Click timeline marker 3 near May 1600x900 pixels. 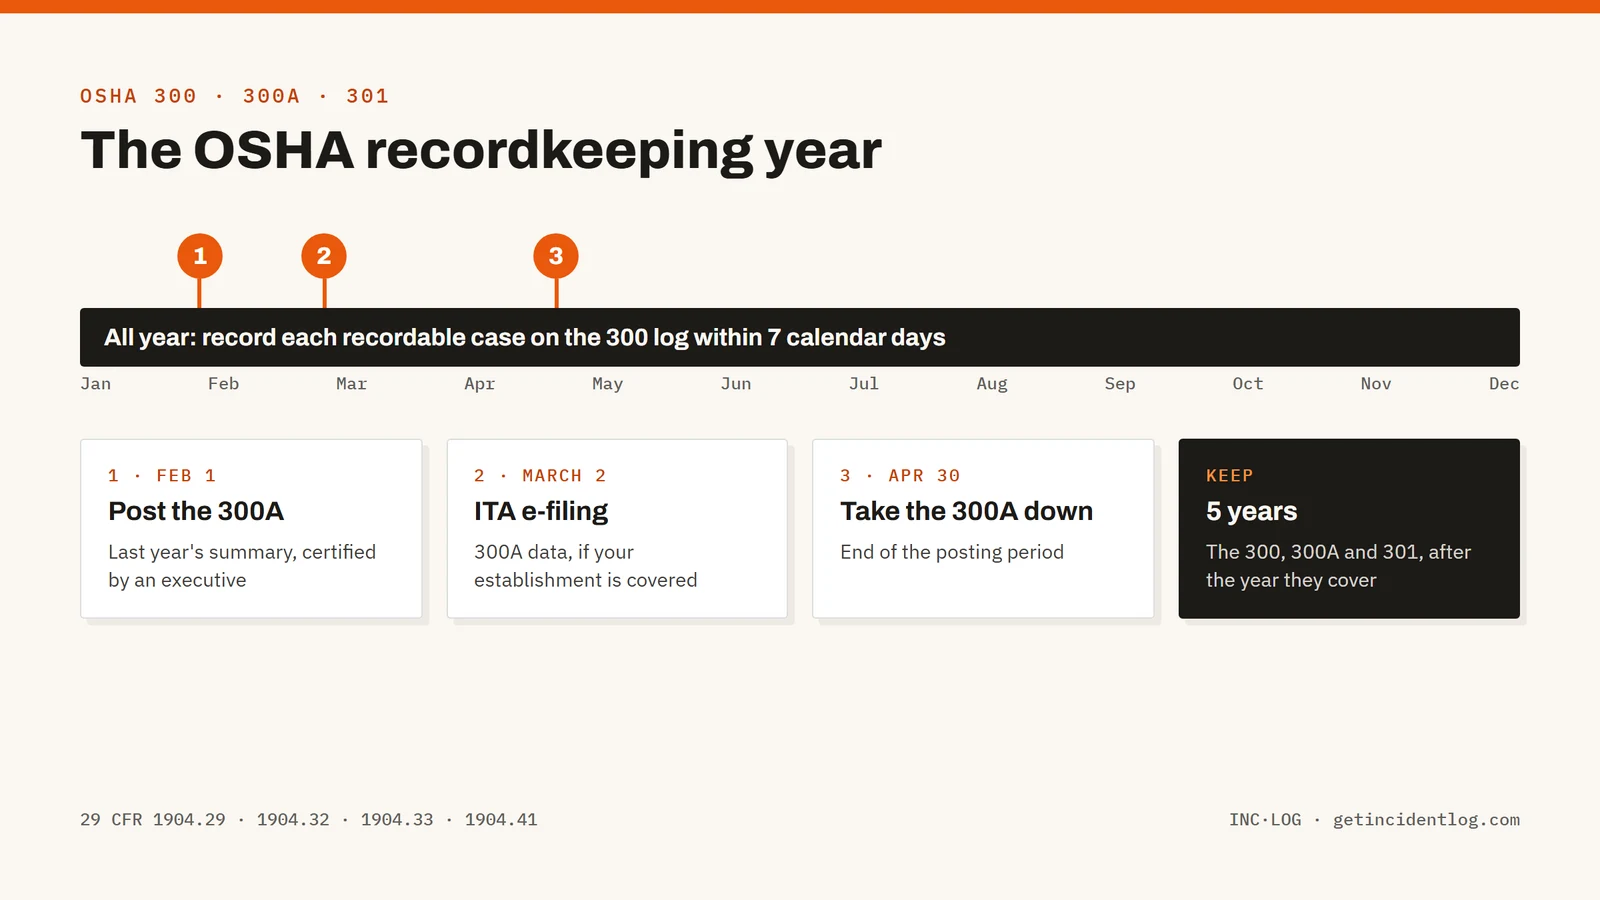point(556,256)
